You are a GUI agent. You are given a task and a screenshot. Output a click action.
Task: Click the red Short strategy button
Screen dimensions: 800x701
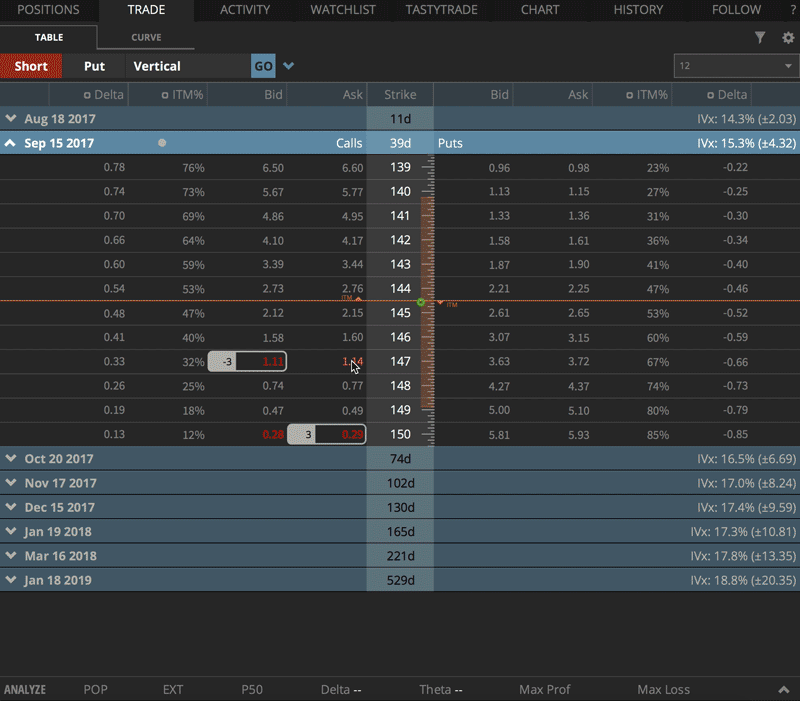pos(31,66)
